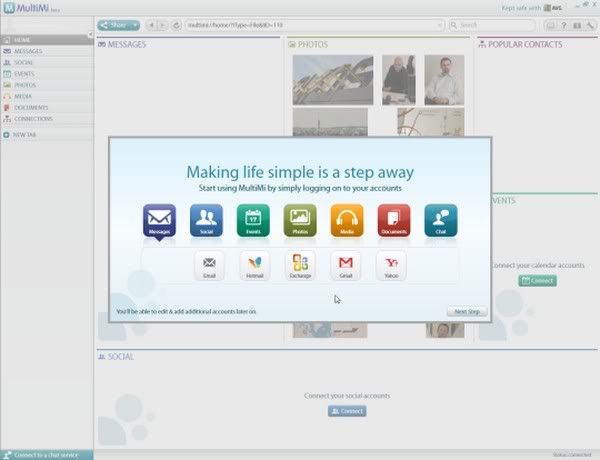Select the Messages category icon
Viewport: 600px width, 460px height.
click(159, 220)
